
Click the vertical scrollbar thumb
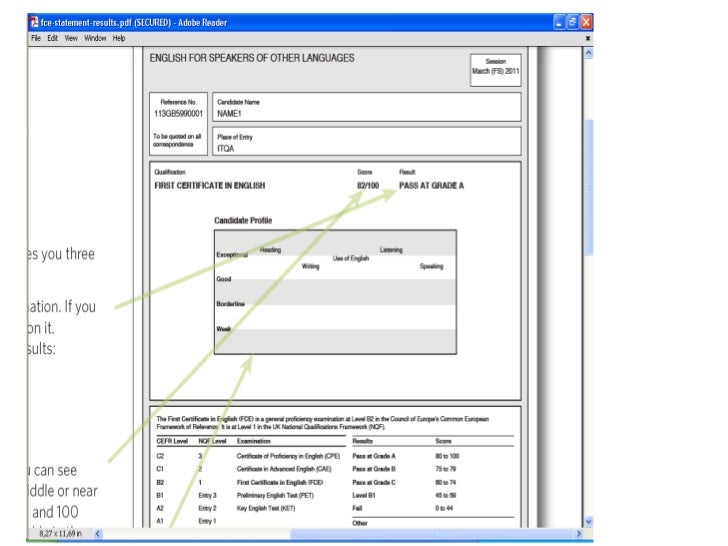click(589, 187)
